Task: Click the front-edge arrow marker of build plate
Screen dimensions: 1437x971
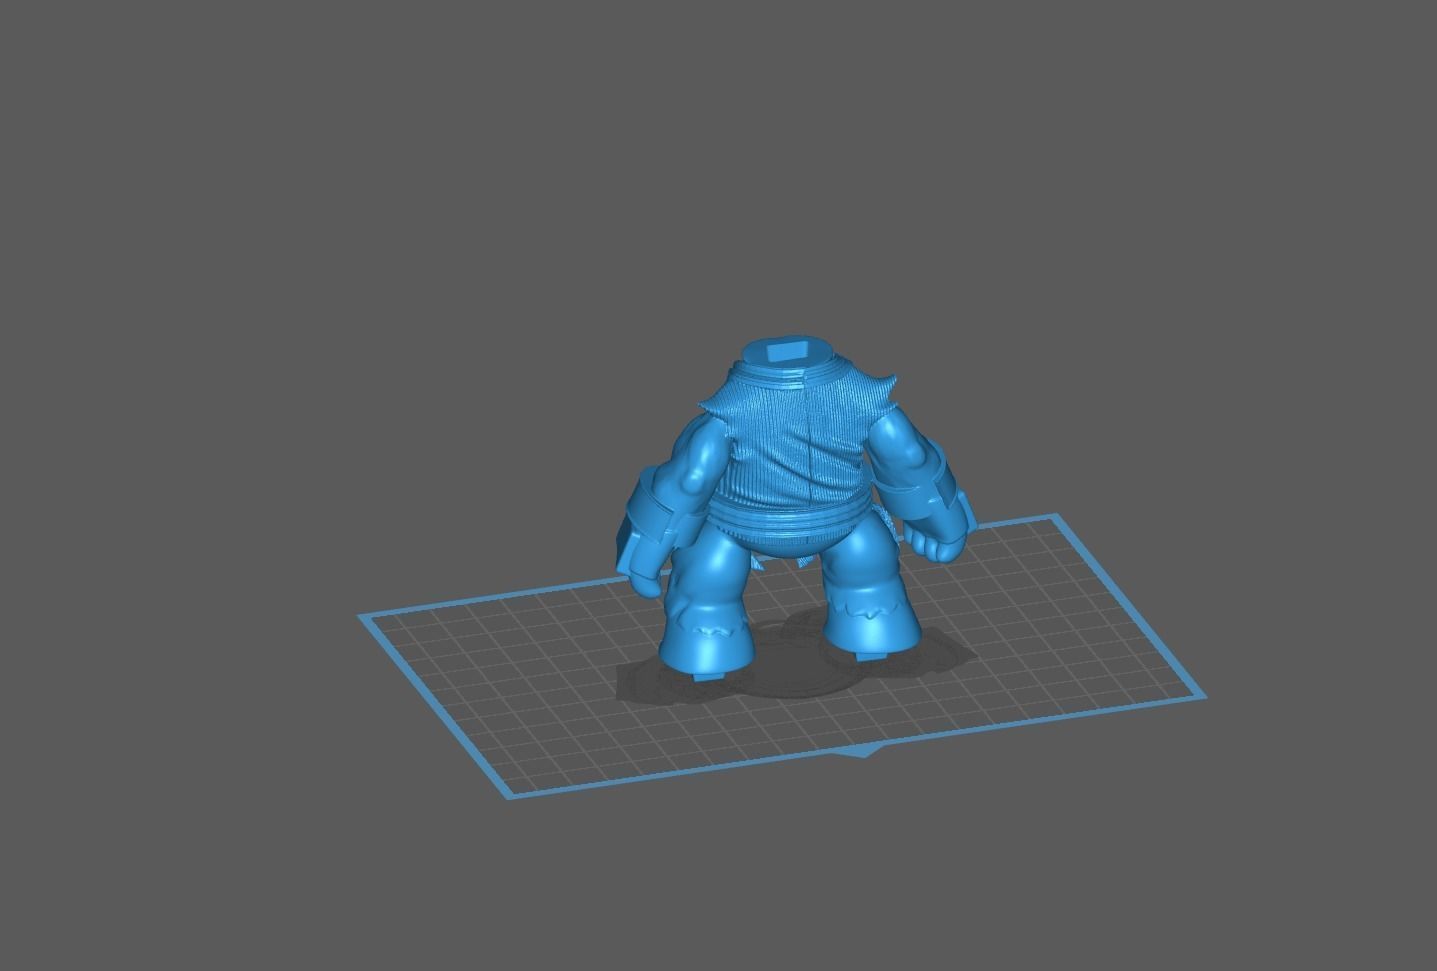Action: coord(862,751)
